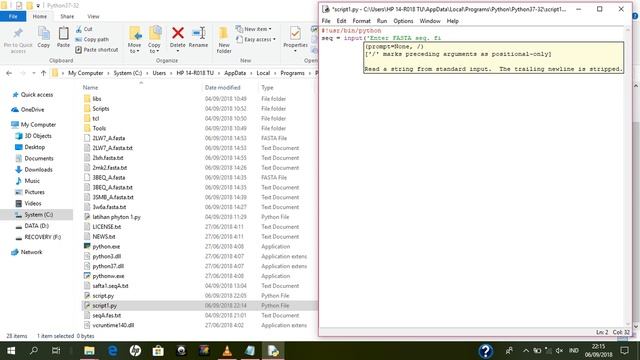Select the libs folder
The width and height of the screenshot is (640, 360).
(x=97, y=99)
